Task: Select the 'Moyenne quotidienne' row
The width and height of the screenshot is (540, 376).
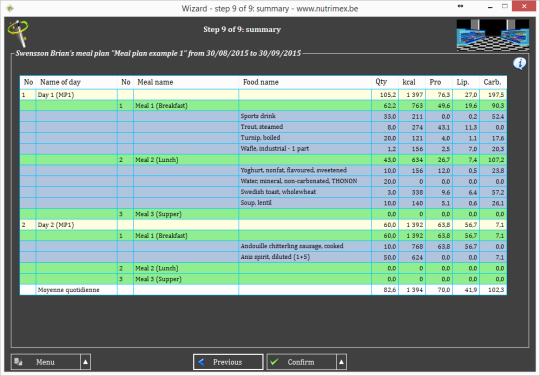Action: pyautogui.click(x=263, y=290)
